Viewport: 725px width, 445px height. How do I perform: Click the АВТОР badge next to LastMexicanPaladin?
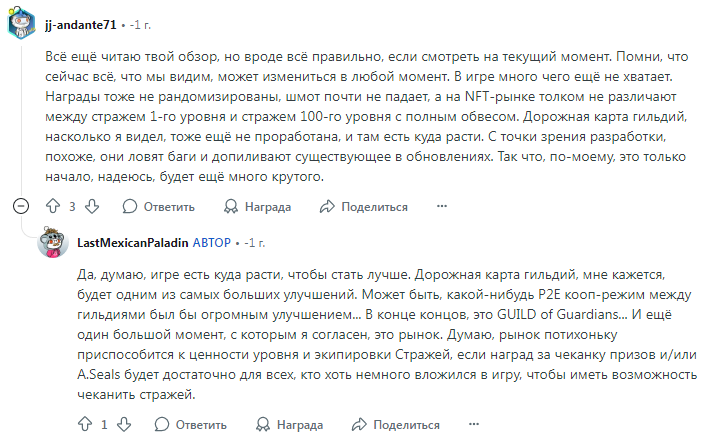(x=212, y=242)
